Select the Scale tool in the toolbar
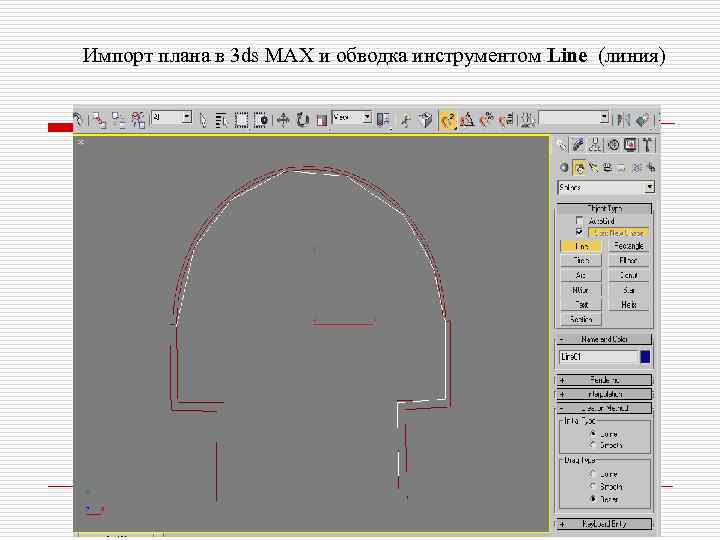This screenshot has height=540, width=720. (x=321, y=120)
